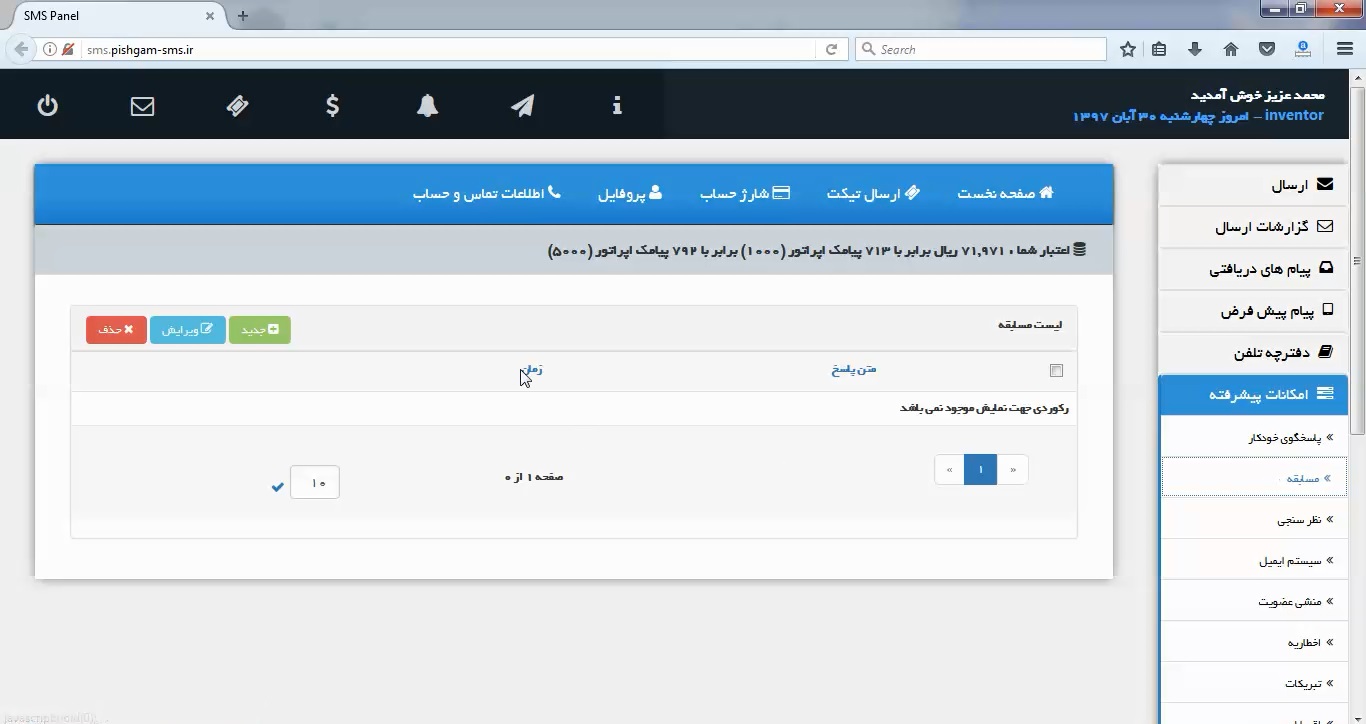Open تبریکات submenu item
This screenshot has height=724, width=1366.
[1255, 684]
